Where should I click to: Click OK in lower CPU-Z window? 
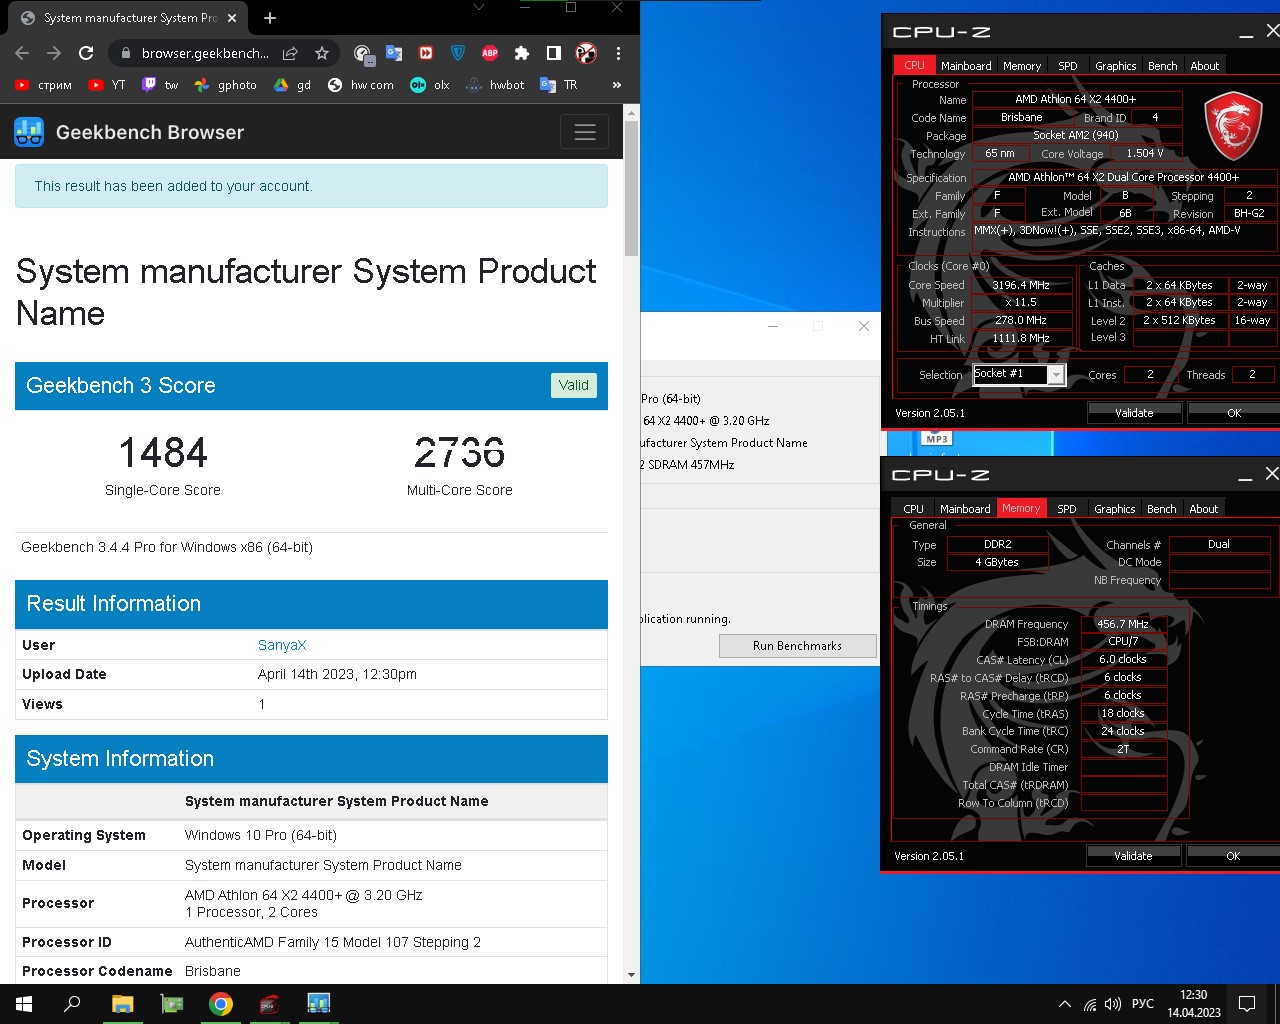(1233, 856)
